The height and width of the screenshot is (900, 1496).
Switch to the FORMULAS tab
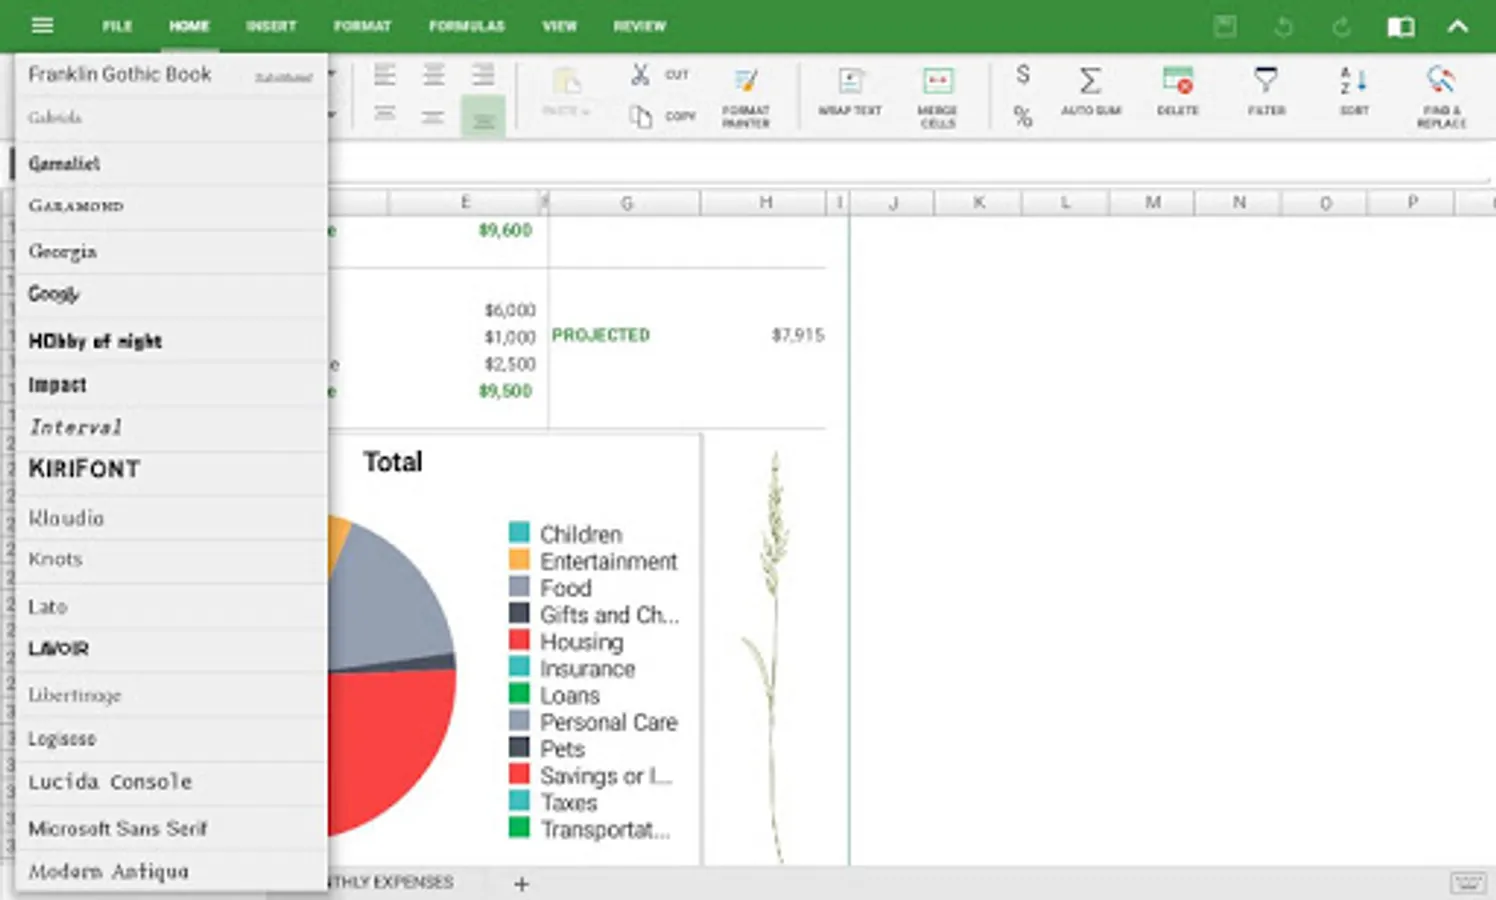pyautogui.click(x=467, y=26)
